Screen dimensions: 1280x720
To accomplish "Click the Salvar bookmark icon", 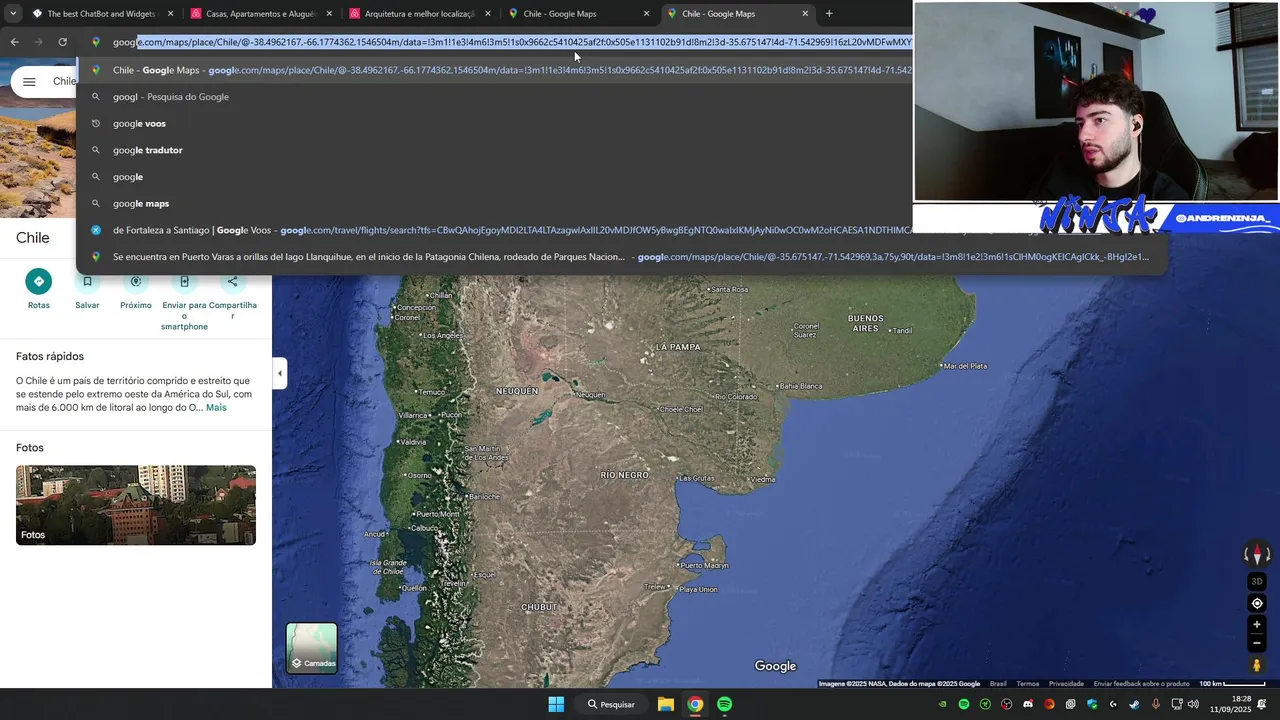I will click(x=87, y=282).
